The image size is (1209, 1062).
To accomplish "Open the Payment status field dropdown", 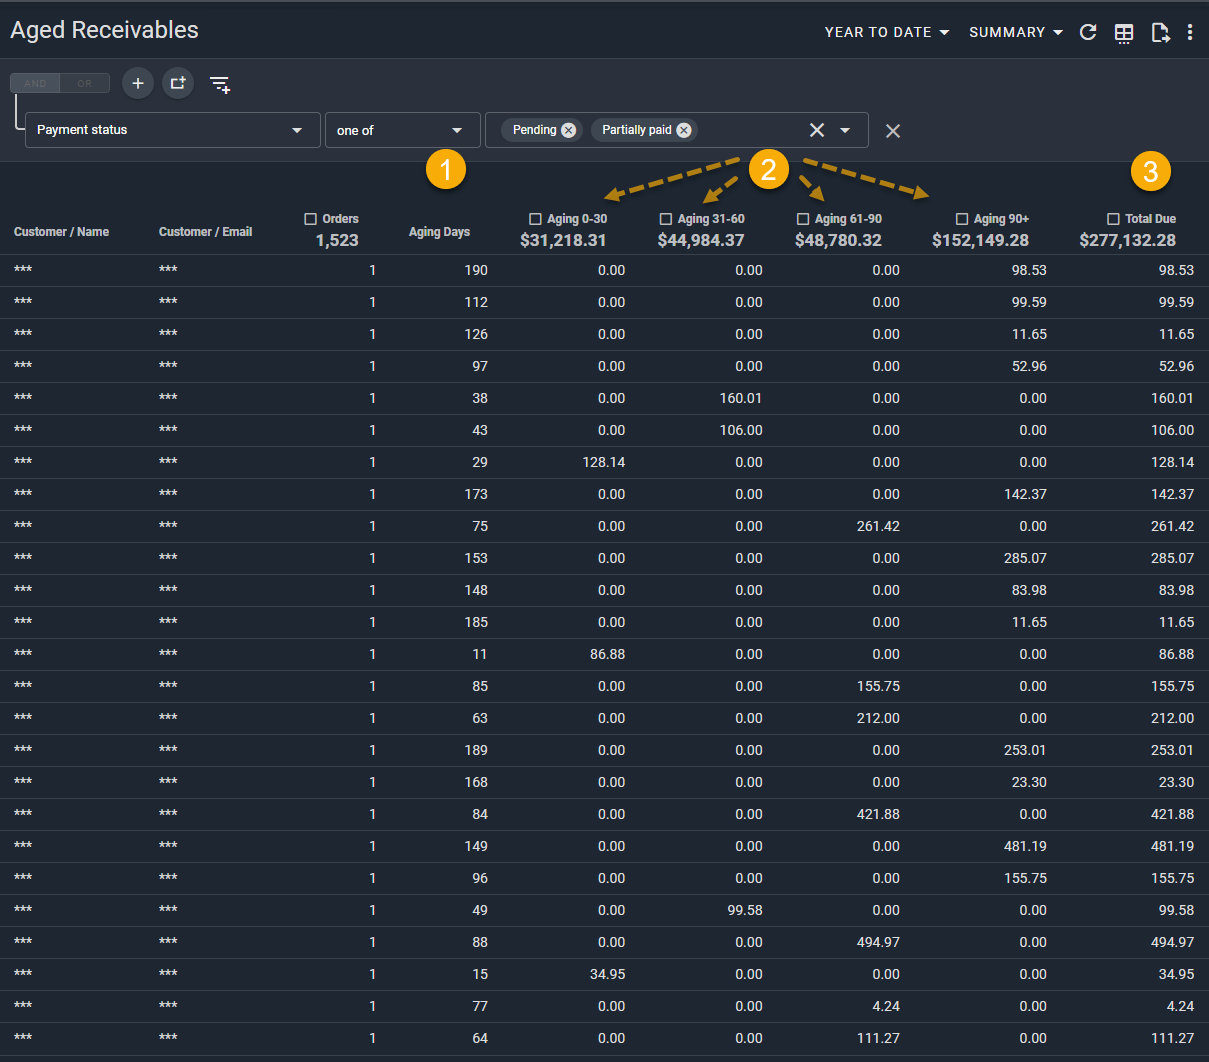I will (x=172, y=130).
